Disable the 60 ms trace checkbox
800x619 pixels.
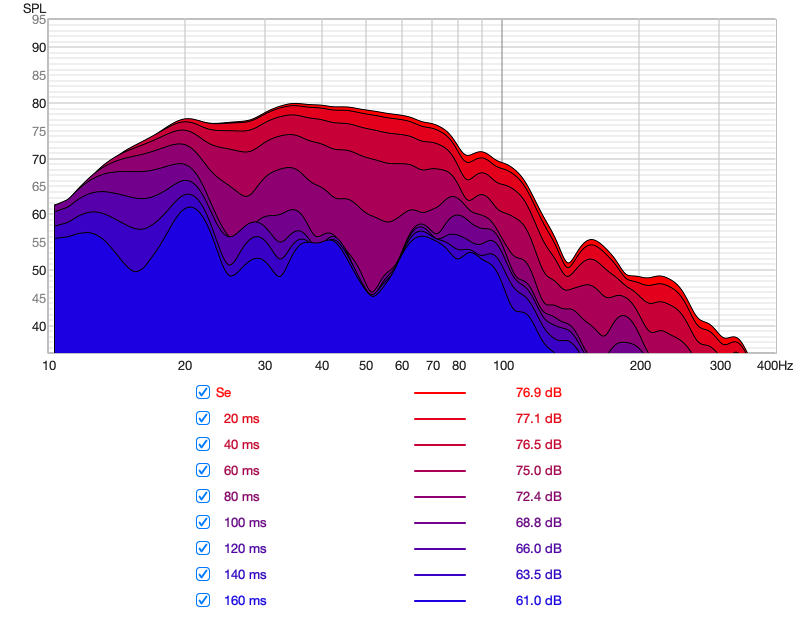point(203,470)
